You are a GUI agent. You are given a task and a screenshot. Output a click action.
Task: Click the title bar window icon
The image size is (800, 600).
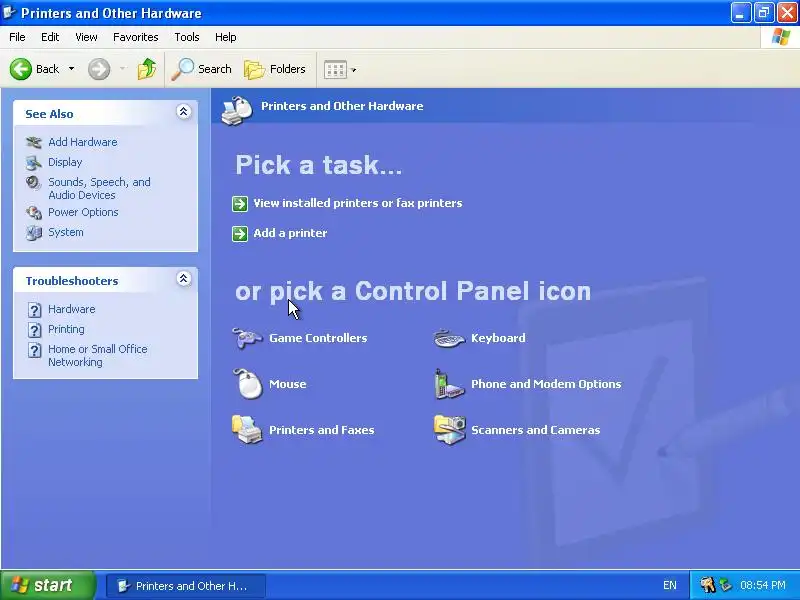coord(9,12)
